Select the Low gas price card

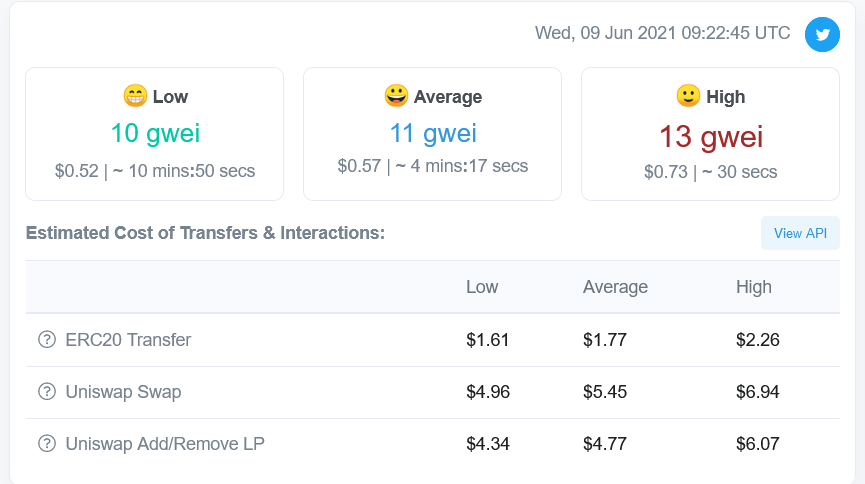click(x=154, y=134)
